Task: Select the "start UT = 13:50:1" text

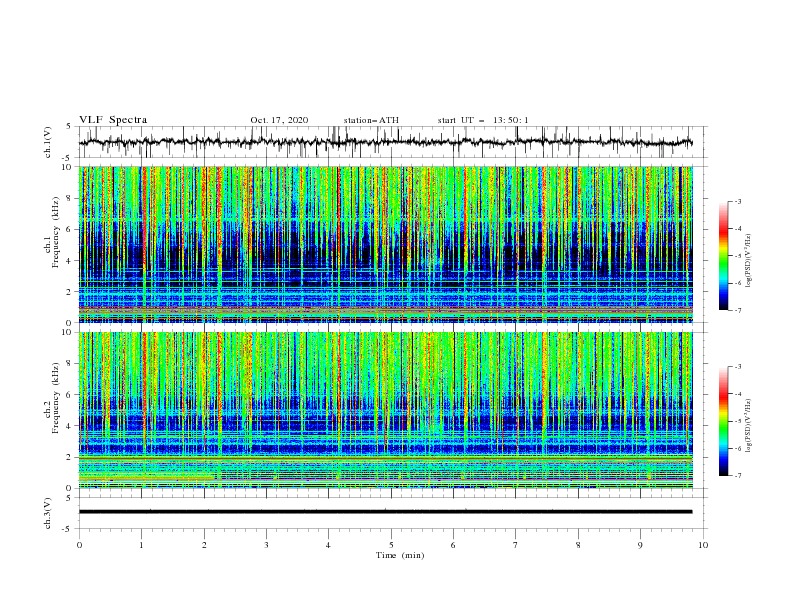Action: (x=483, y=120)
